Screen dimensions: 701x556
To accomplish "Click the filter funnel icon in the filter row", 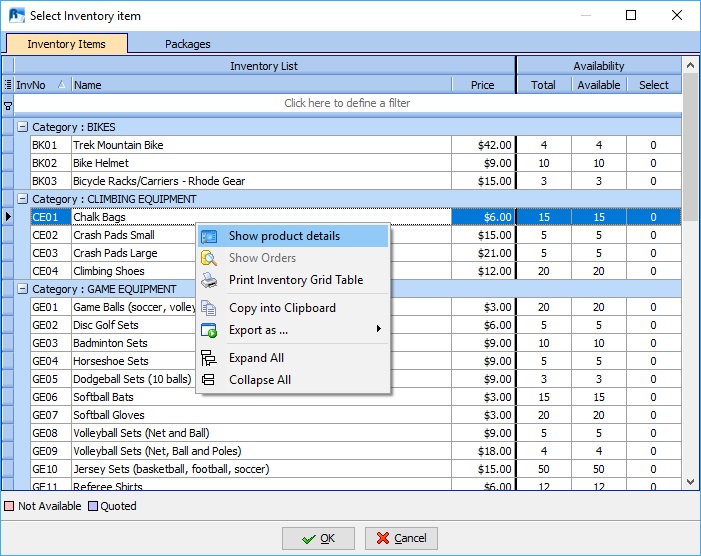I will [8, 104].
